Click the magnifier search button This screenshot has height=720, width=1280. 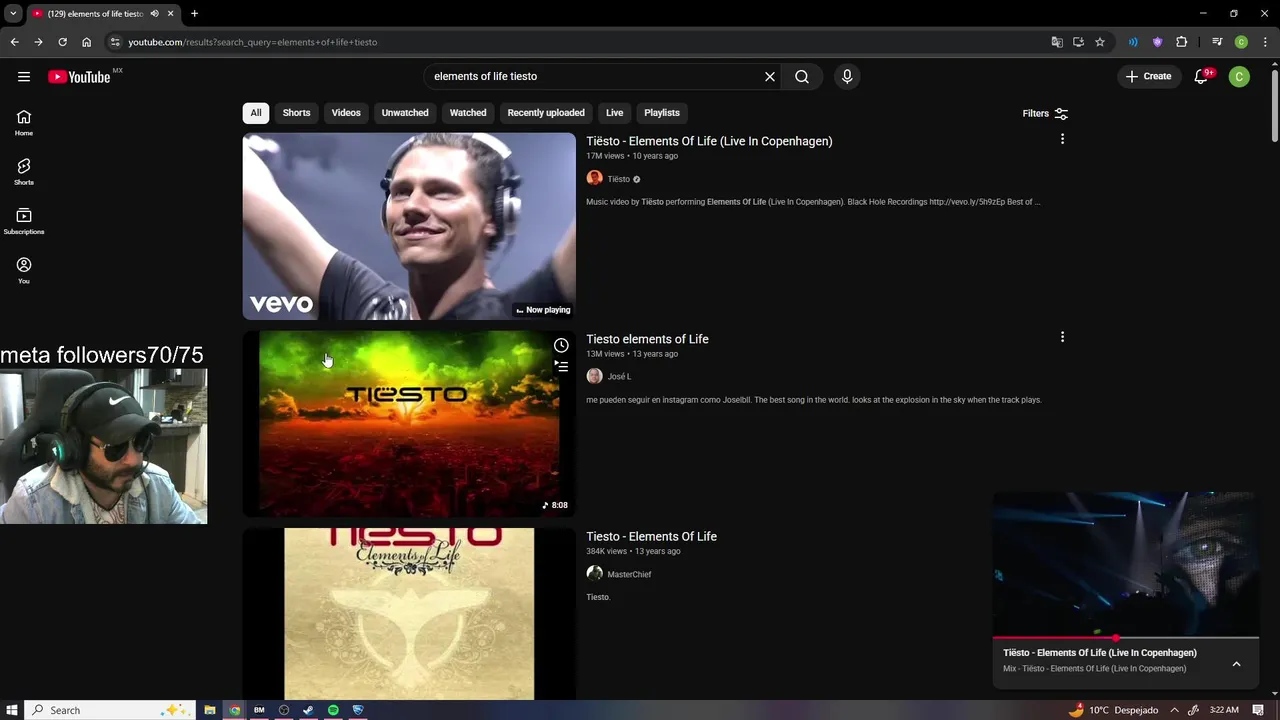[802, 76]
